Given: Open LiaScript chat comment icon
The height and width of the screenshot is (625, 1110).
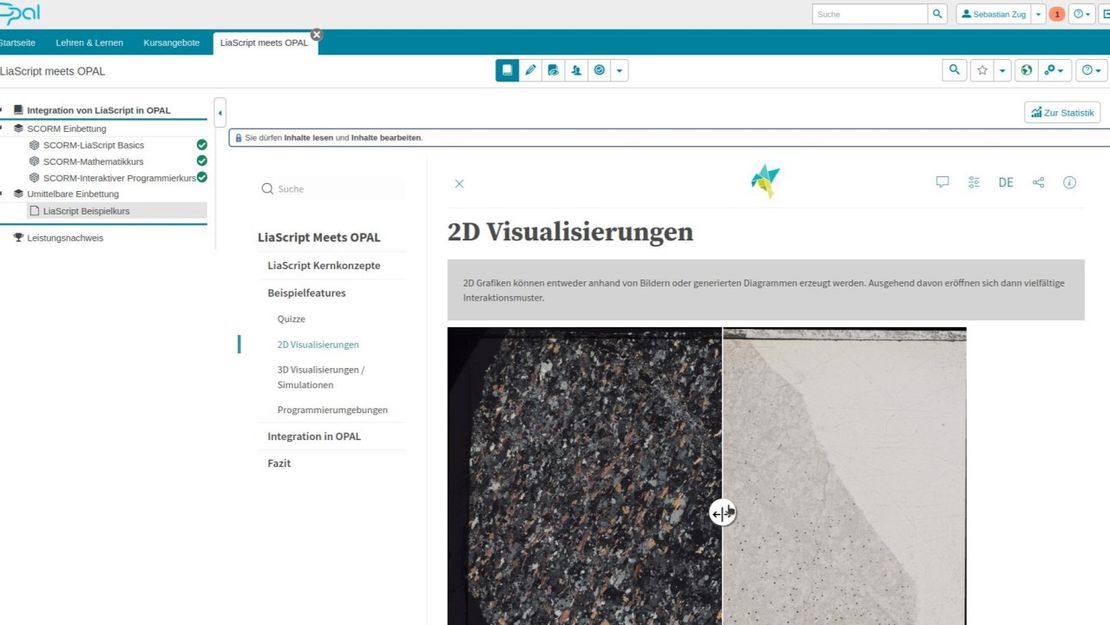Looking at the screenshot, I should pos(942,182).
